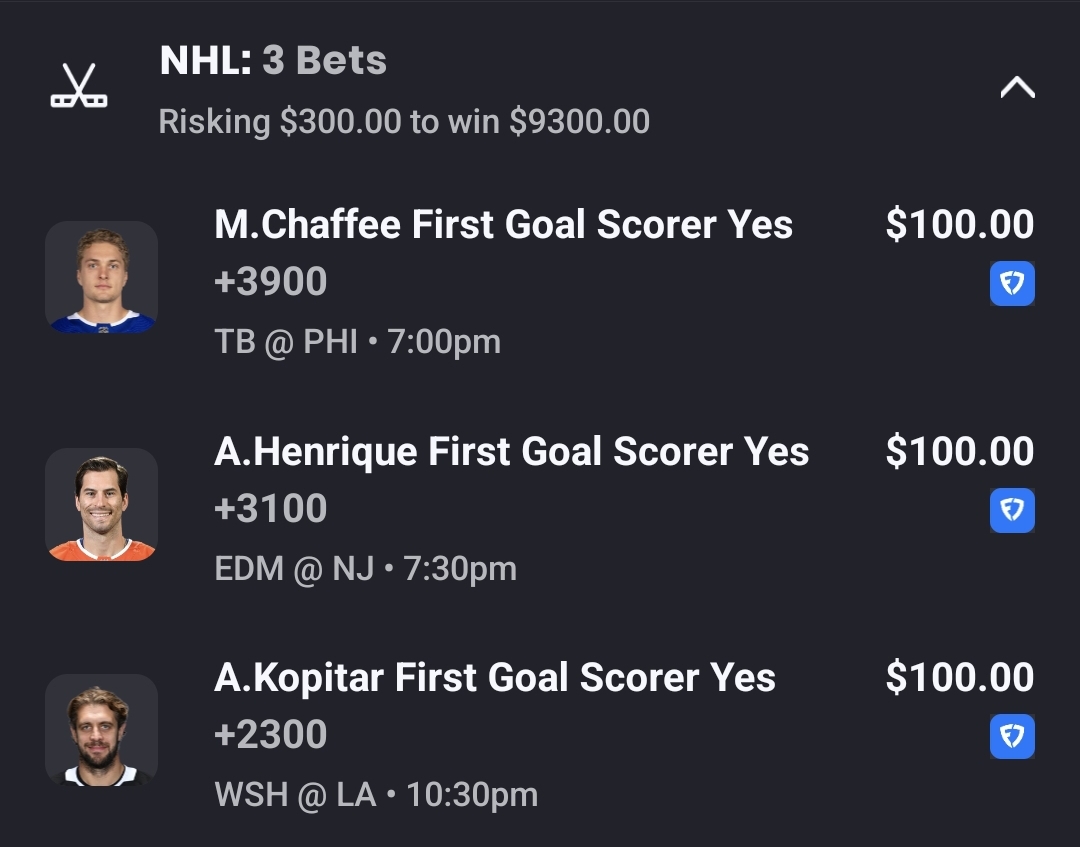This screenshot has height=847, width=1080.
Task: Click the crossed hockey sticks NHL icon
Action: [x=79, y=86]
